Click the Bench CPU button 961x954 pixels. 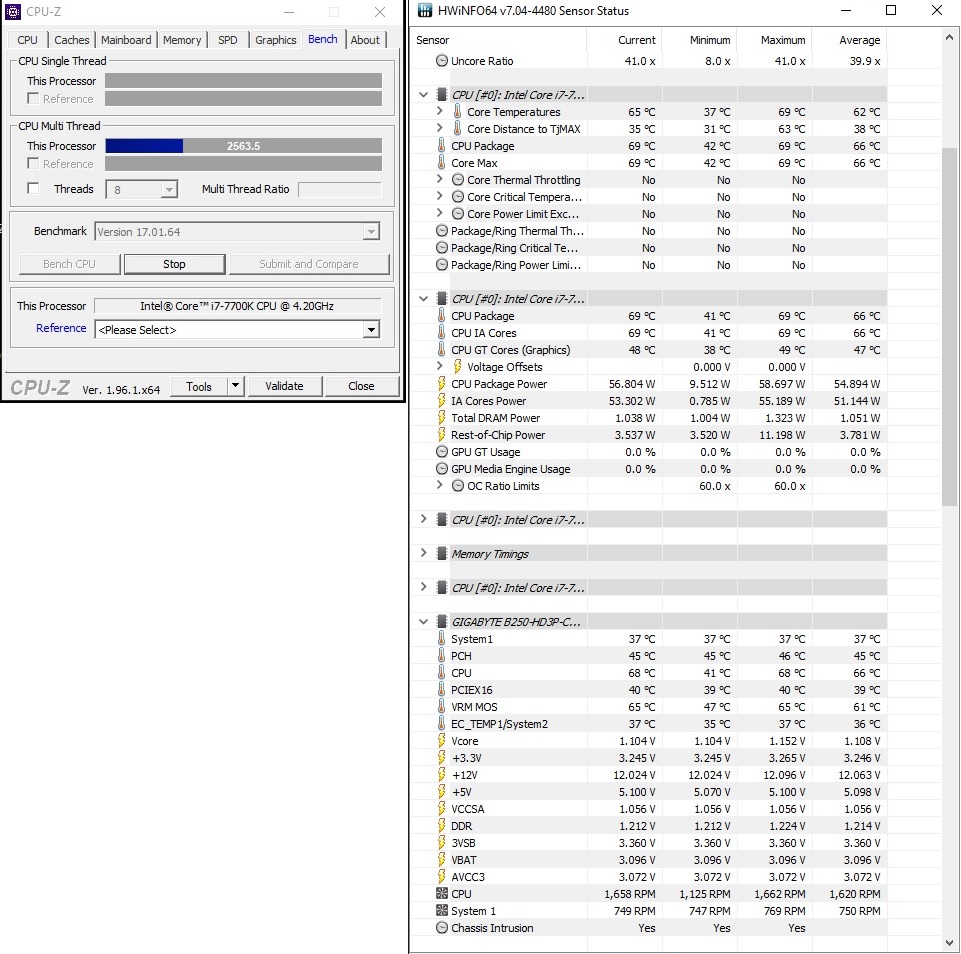[x=69, y=264]
